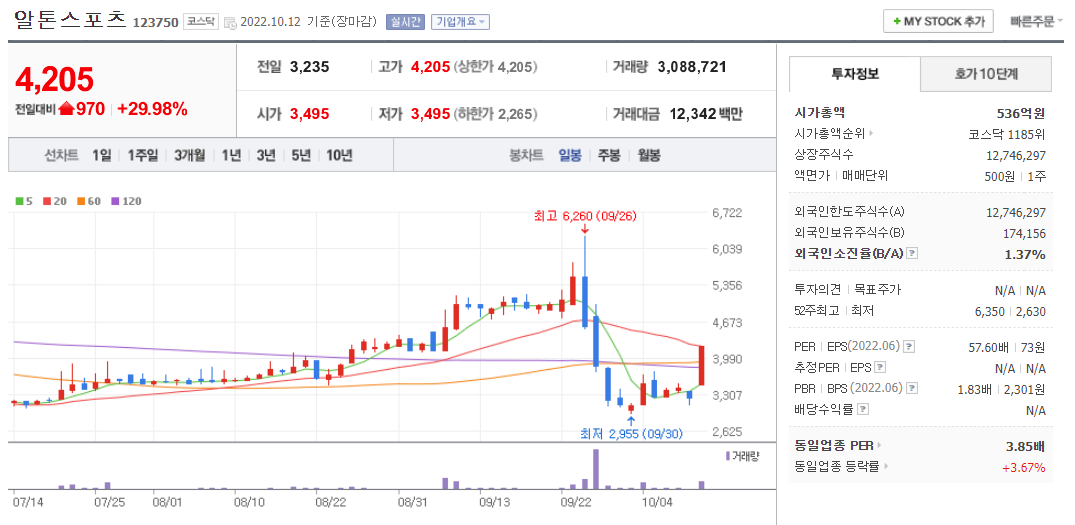Screen dimensions: 1075x525
Task: Click the 최저 2,955 (09/30) chart marker
Action: click(631, 433)
